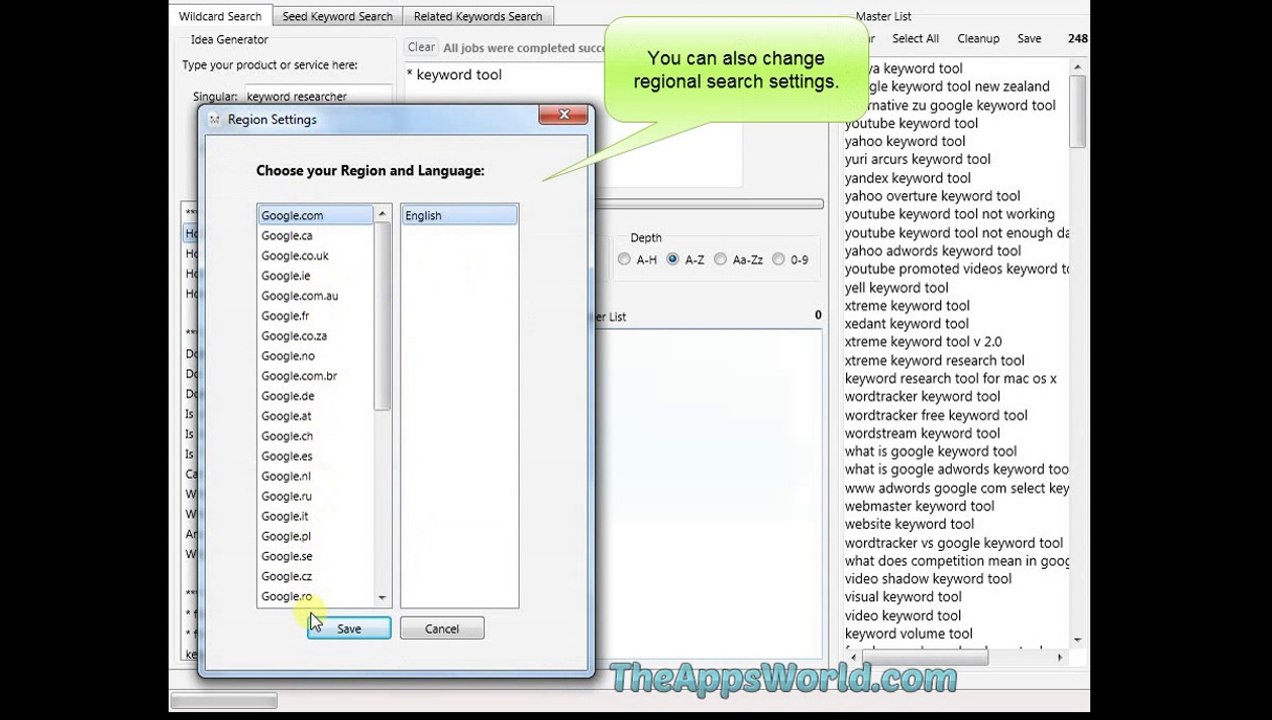Close the Region Settings dialog
The width and height of the screenshot is (1272, 720).
[564, 115]
